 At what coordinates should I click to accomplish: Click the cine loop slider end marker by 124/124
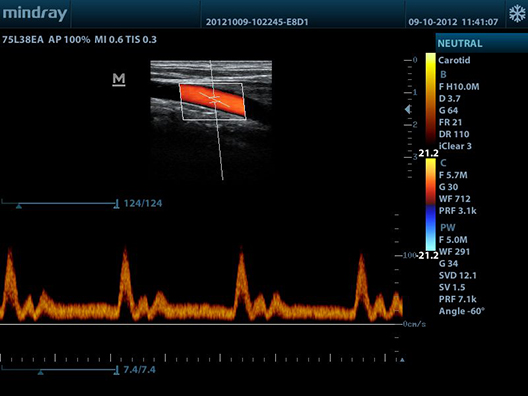click(x=117, y=204)
